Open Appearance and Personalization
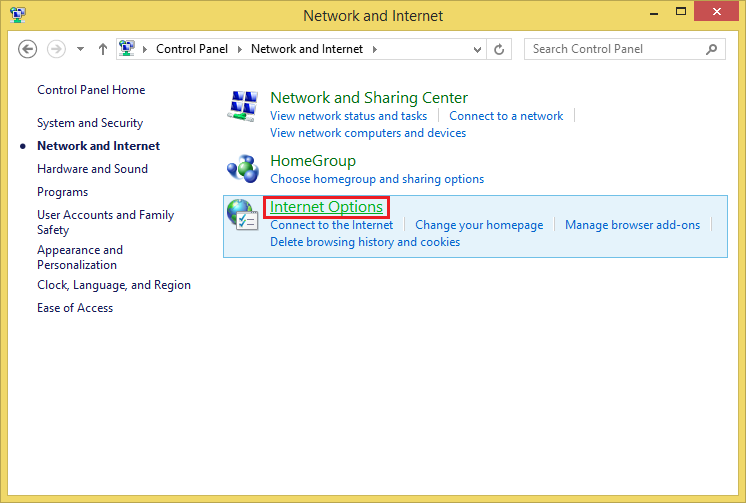Screen dimensions: 746x503 click(x=80, y=257)
